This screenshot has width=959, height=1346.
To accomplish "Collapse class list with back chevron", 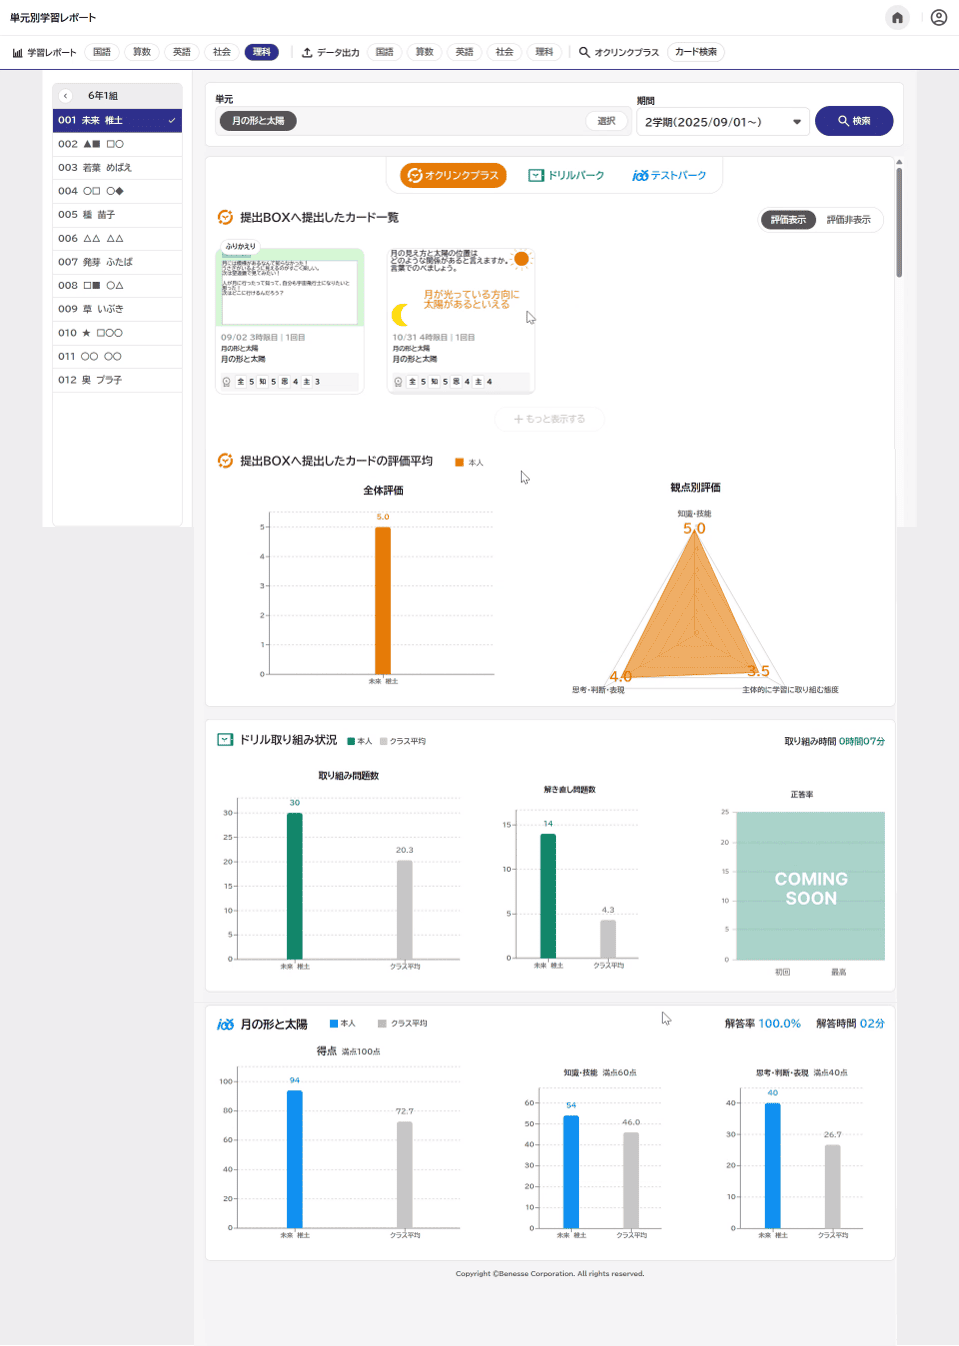I will pyautogui.click(x=66, y=96).
